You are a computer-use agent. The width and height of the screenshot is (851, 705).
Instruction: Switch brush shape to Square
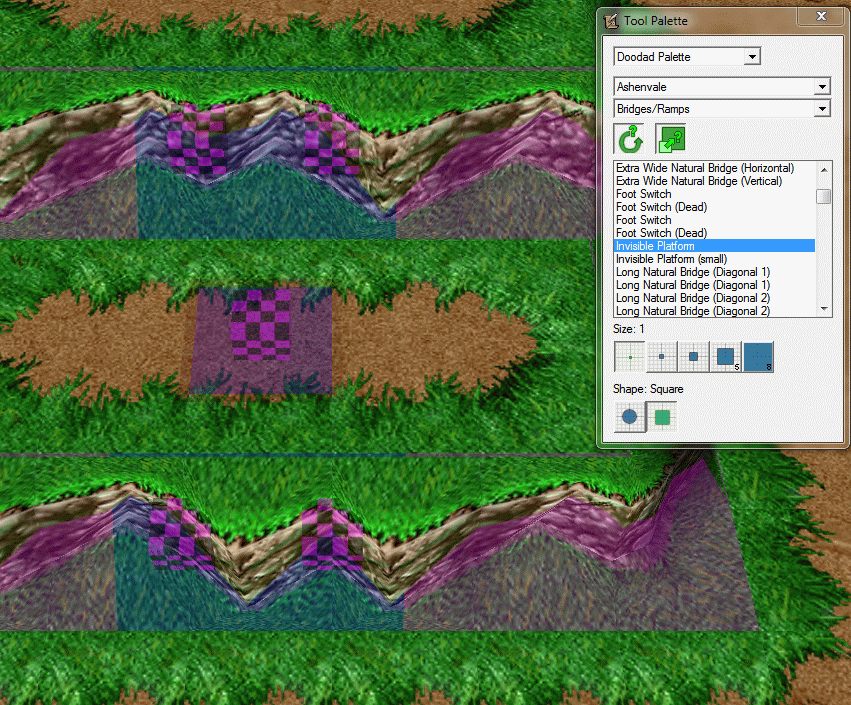point(662,417)
